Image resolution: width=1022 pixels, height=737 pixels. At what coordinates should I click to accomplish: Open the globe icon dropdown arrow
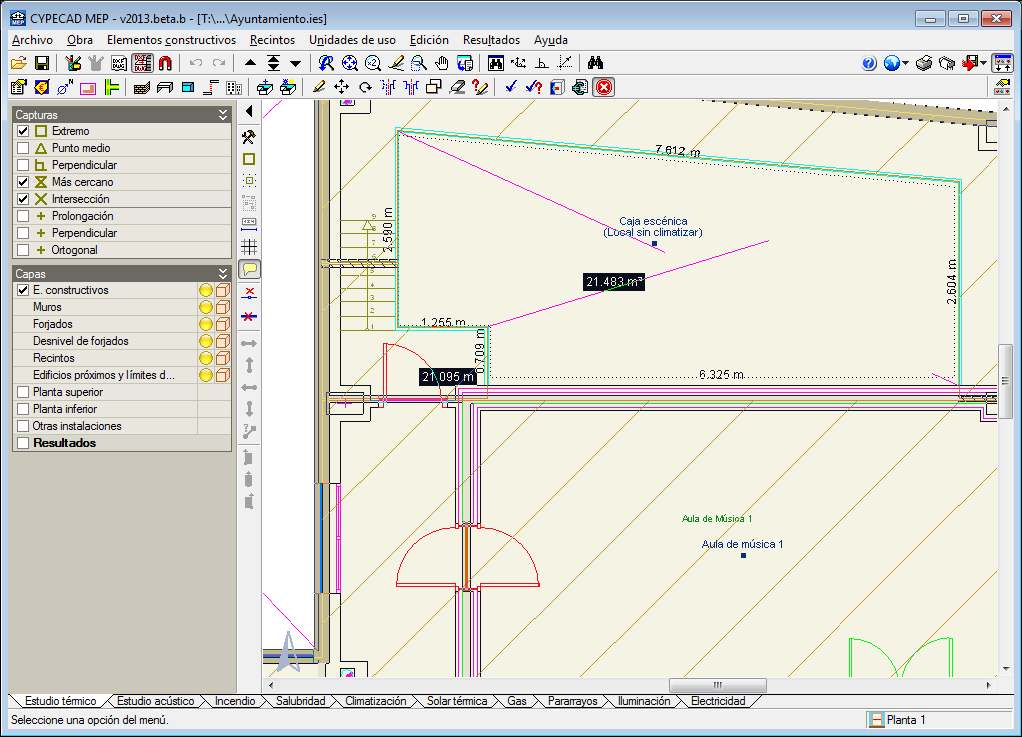[x=905, y=63]
